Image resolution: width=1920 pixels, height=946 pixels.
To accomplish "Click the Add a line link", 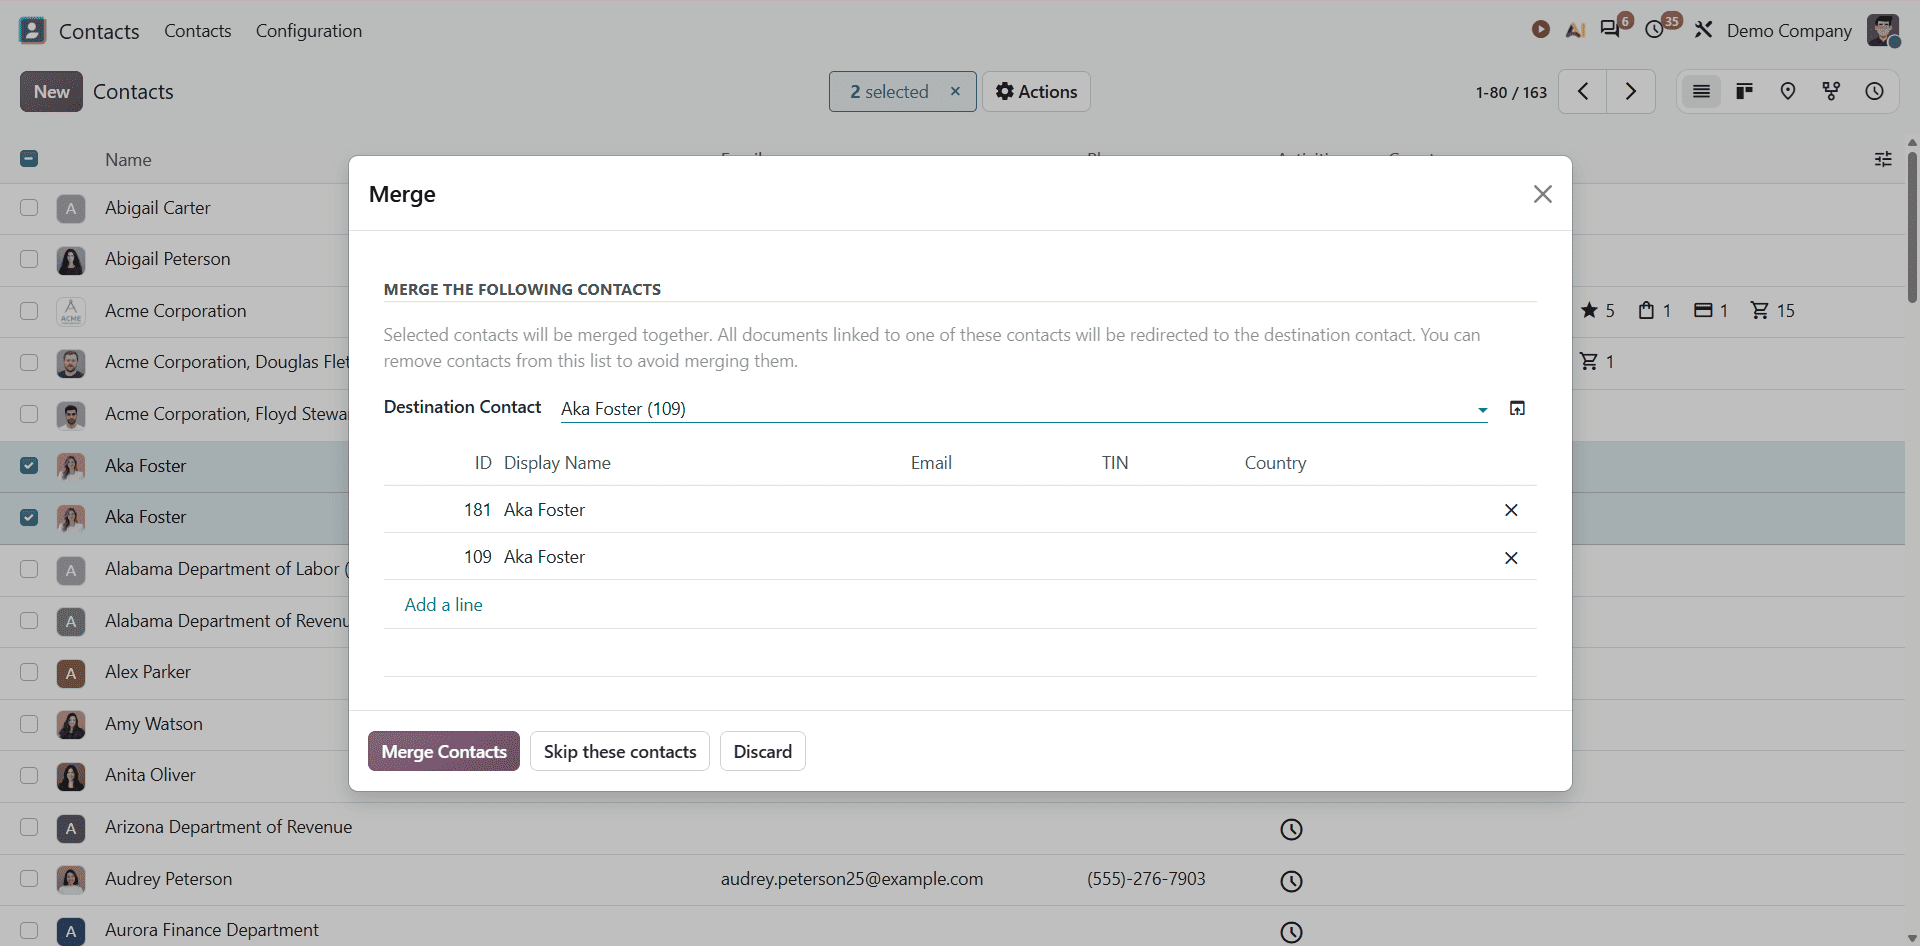I will point(443,605).
